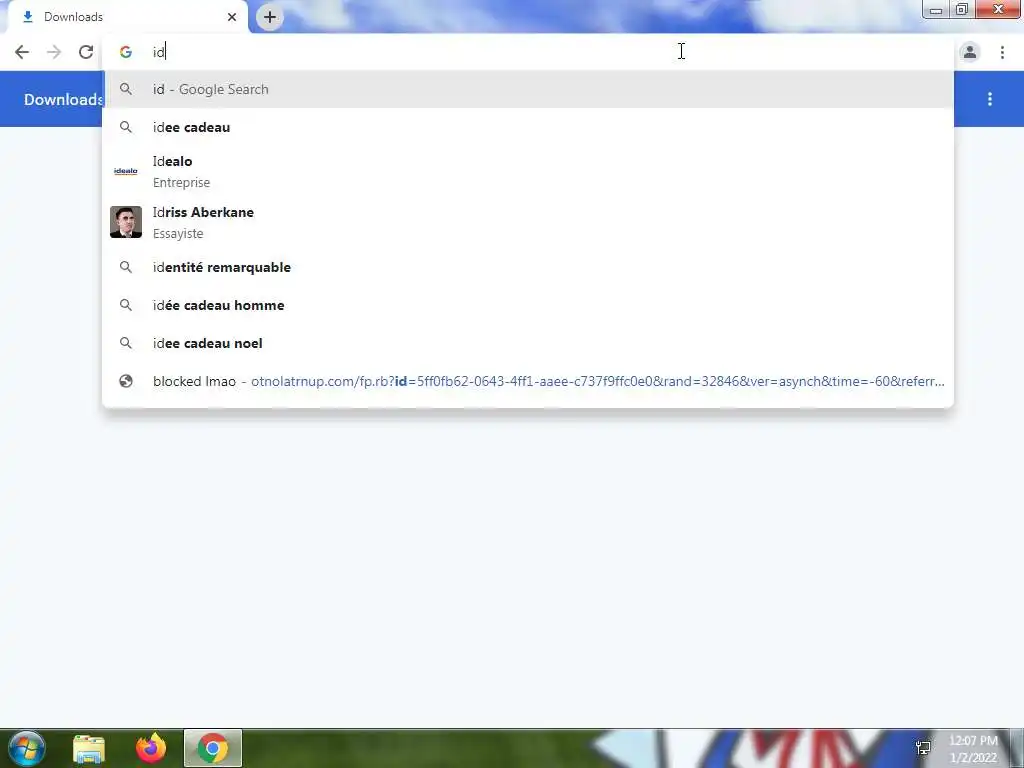Click the Google logo in the address bar

tap(125, 52)
